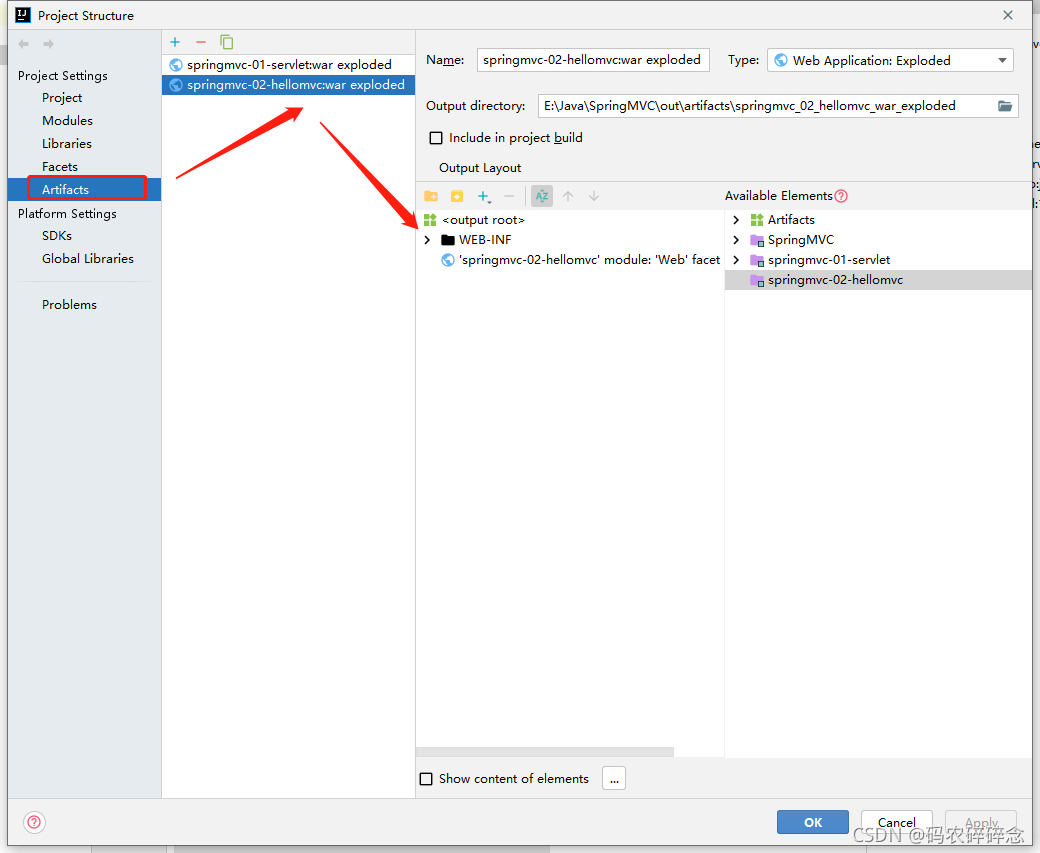Expand springmvc-01-servlet in Available Elements
Viewport: 1040px width, 853px height.
pyautogui.click(x=736, y=260)
